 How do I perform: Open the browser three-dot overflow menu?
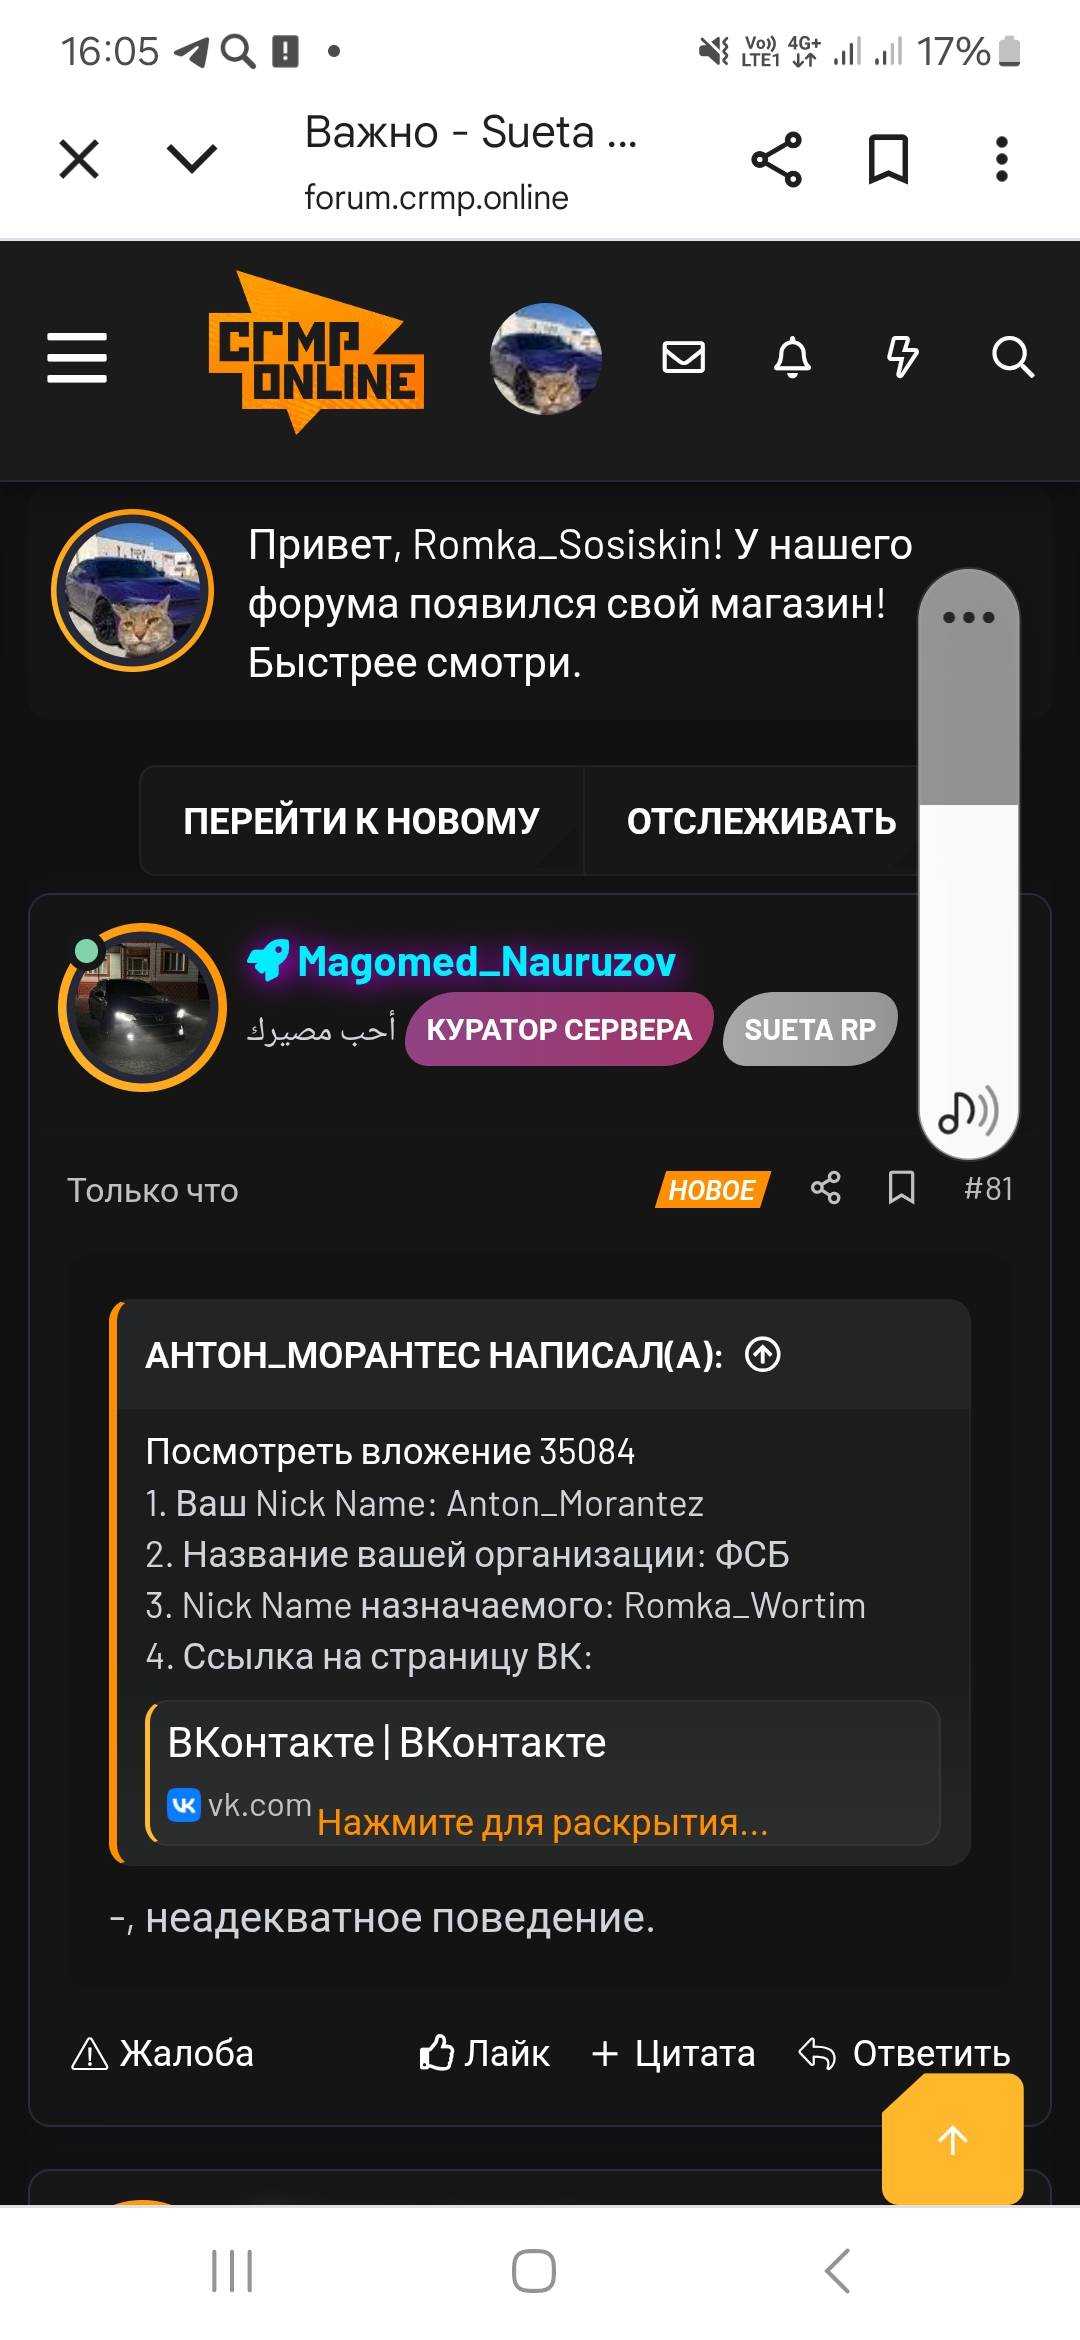1001,159
